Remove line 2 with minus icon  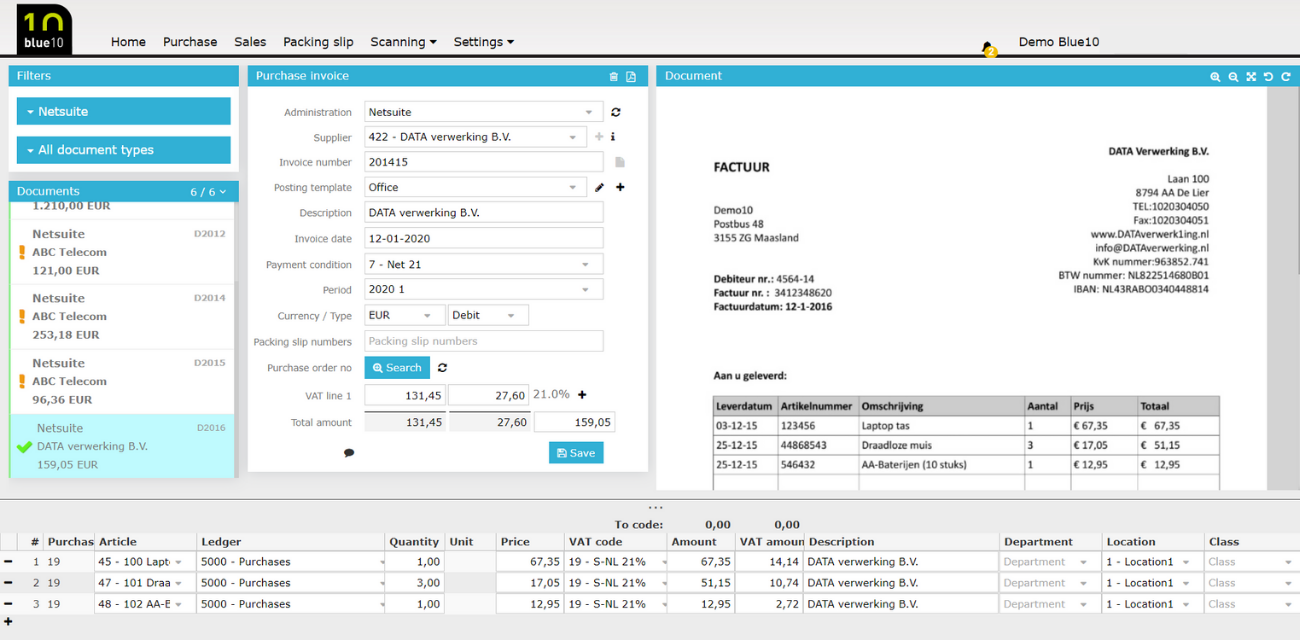coord(8,583)
